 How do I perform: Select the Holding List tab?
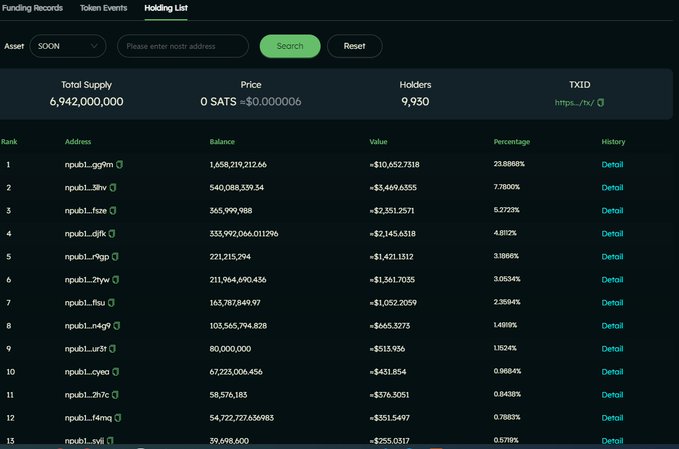coord(166,8)
